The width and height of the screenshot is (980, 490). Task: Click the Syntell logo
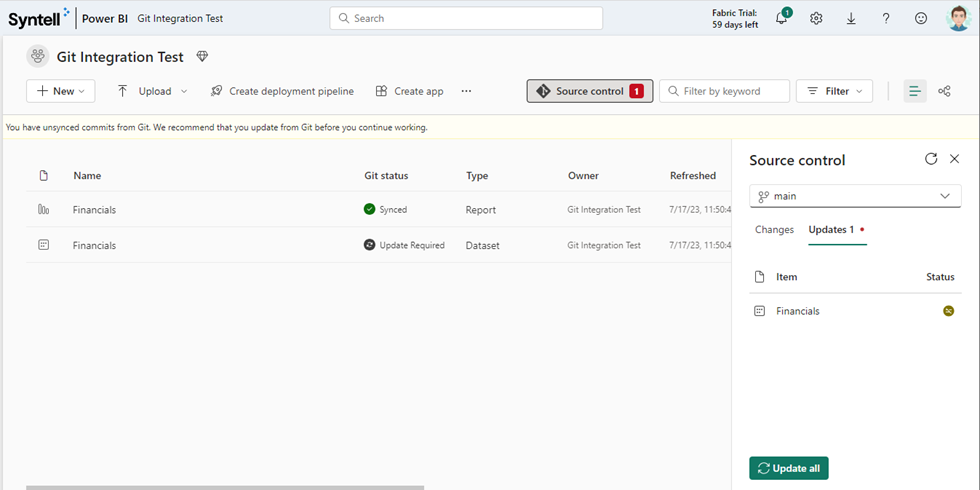coord(39,18)
